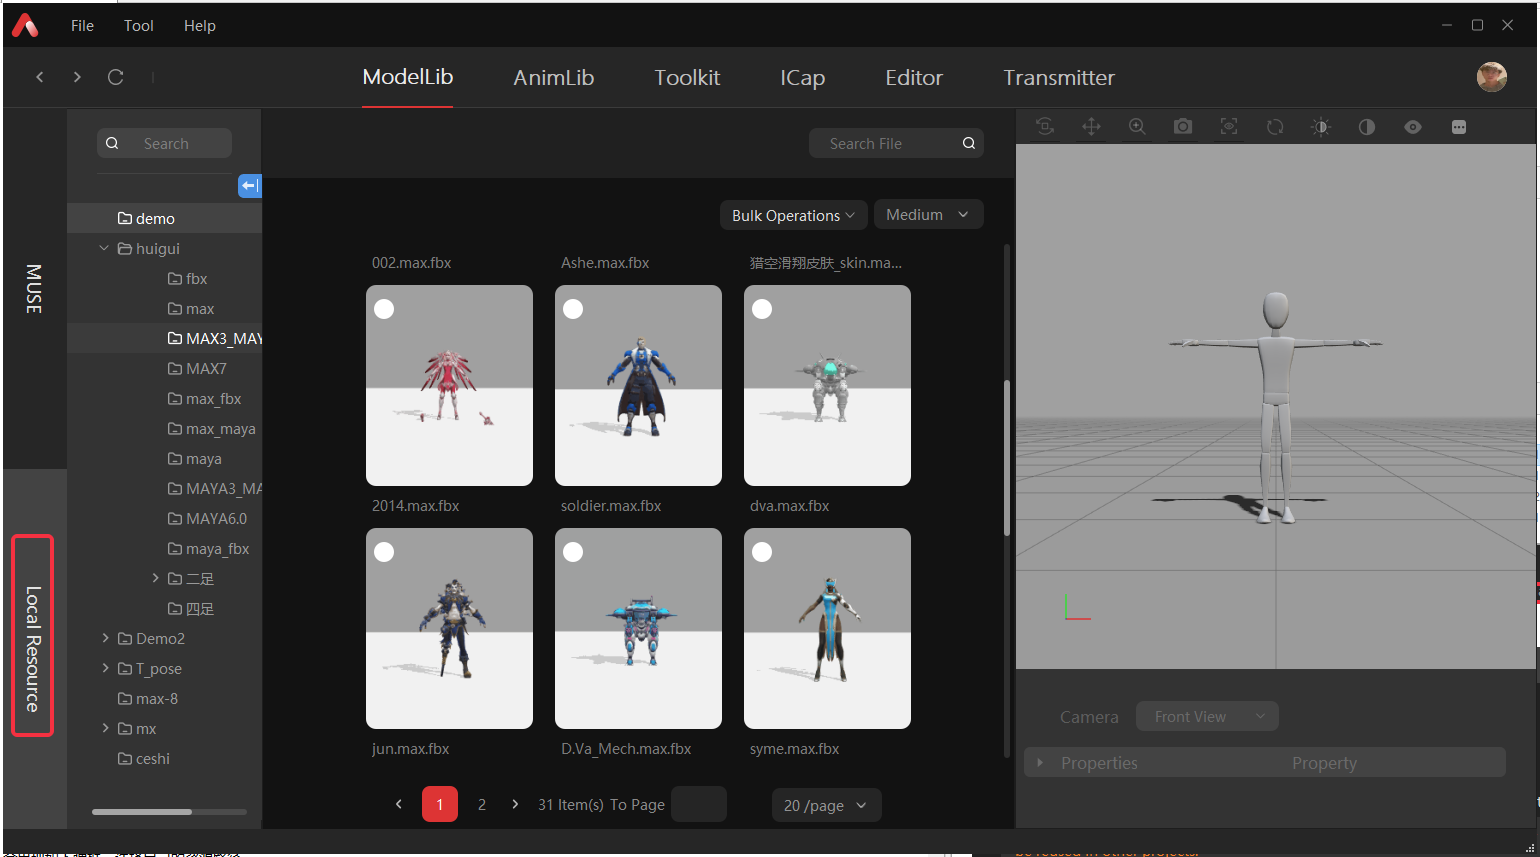Open the Local Resource side tab
The image size is (1540, 857).
(x=33, y=649)
